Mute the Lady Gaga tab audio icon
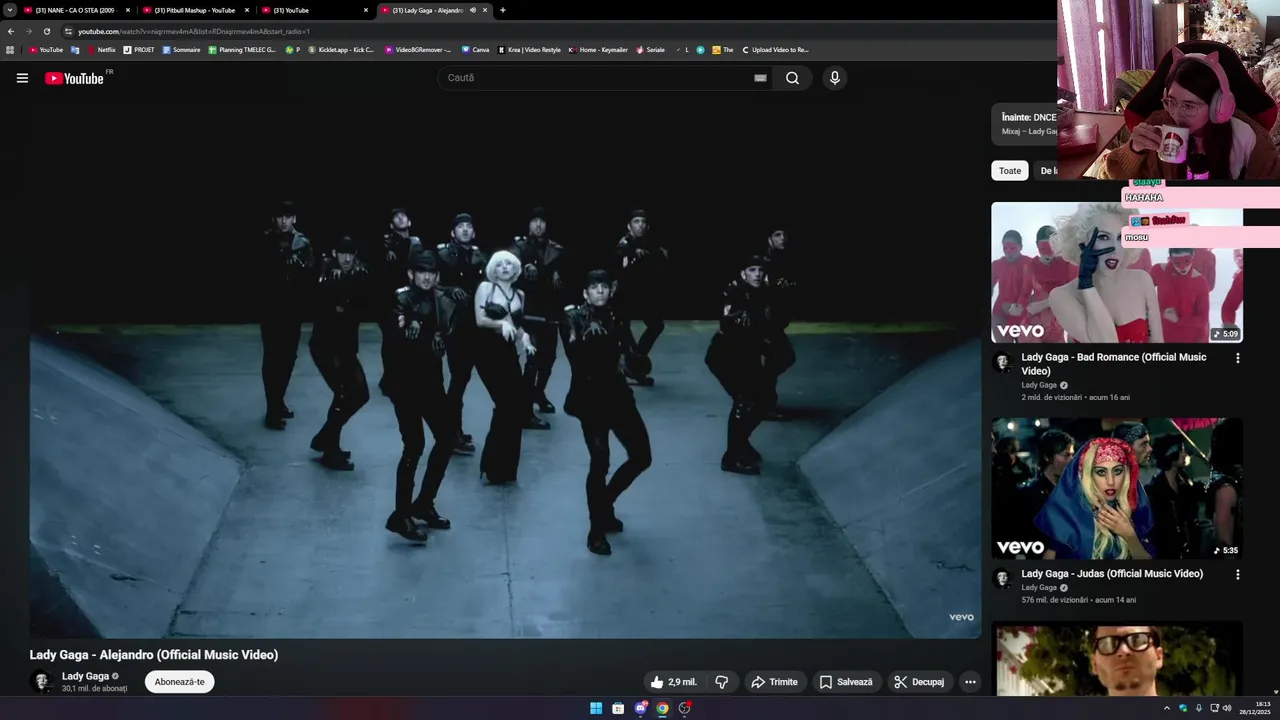Viewport: 1280px width, 720px height. tap(472, 10)
